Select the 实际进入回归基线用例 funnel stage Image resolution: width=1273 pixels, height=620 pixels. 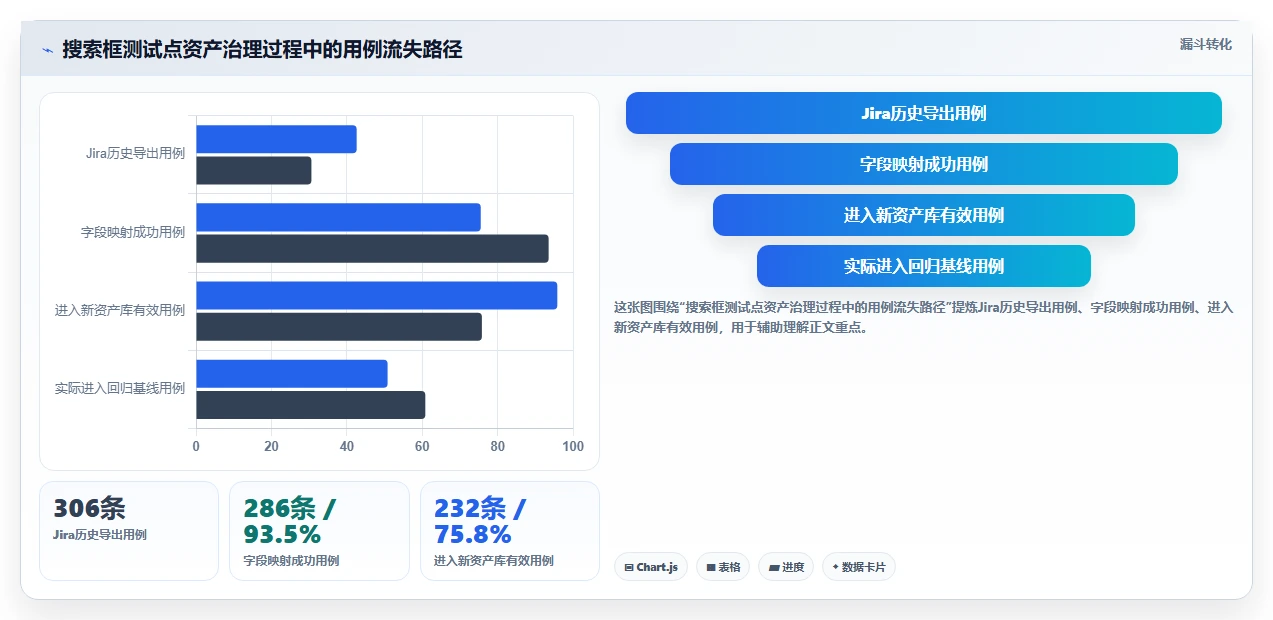point(924,266)
